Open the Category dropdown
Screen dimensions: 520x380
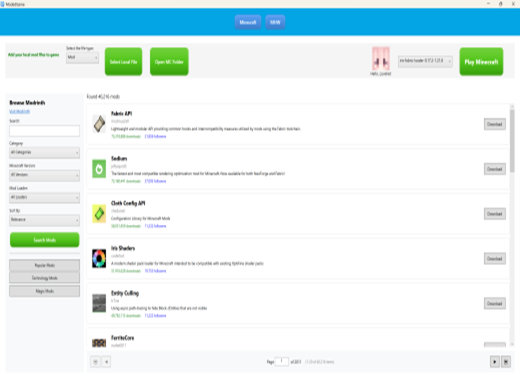coord(44,152)
